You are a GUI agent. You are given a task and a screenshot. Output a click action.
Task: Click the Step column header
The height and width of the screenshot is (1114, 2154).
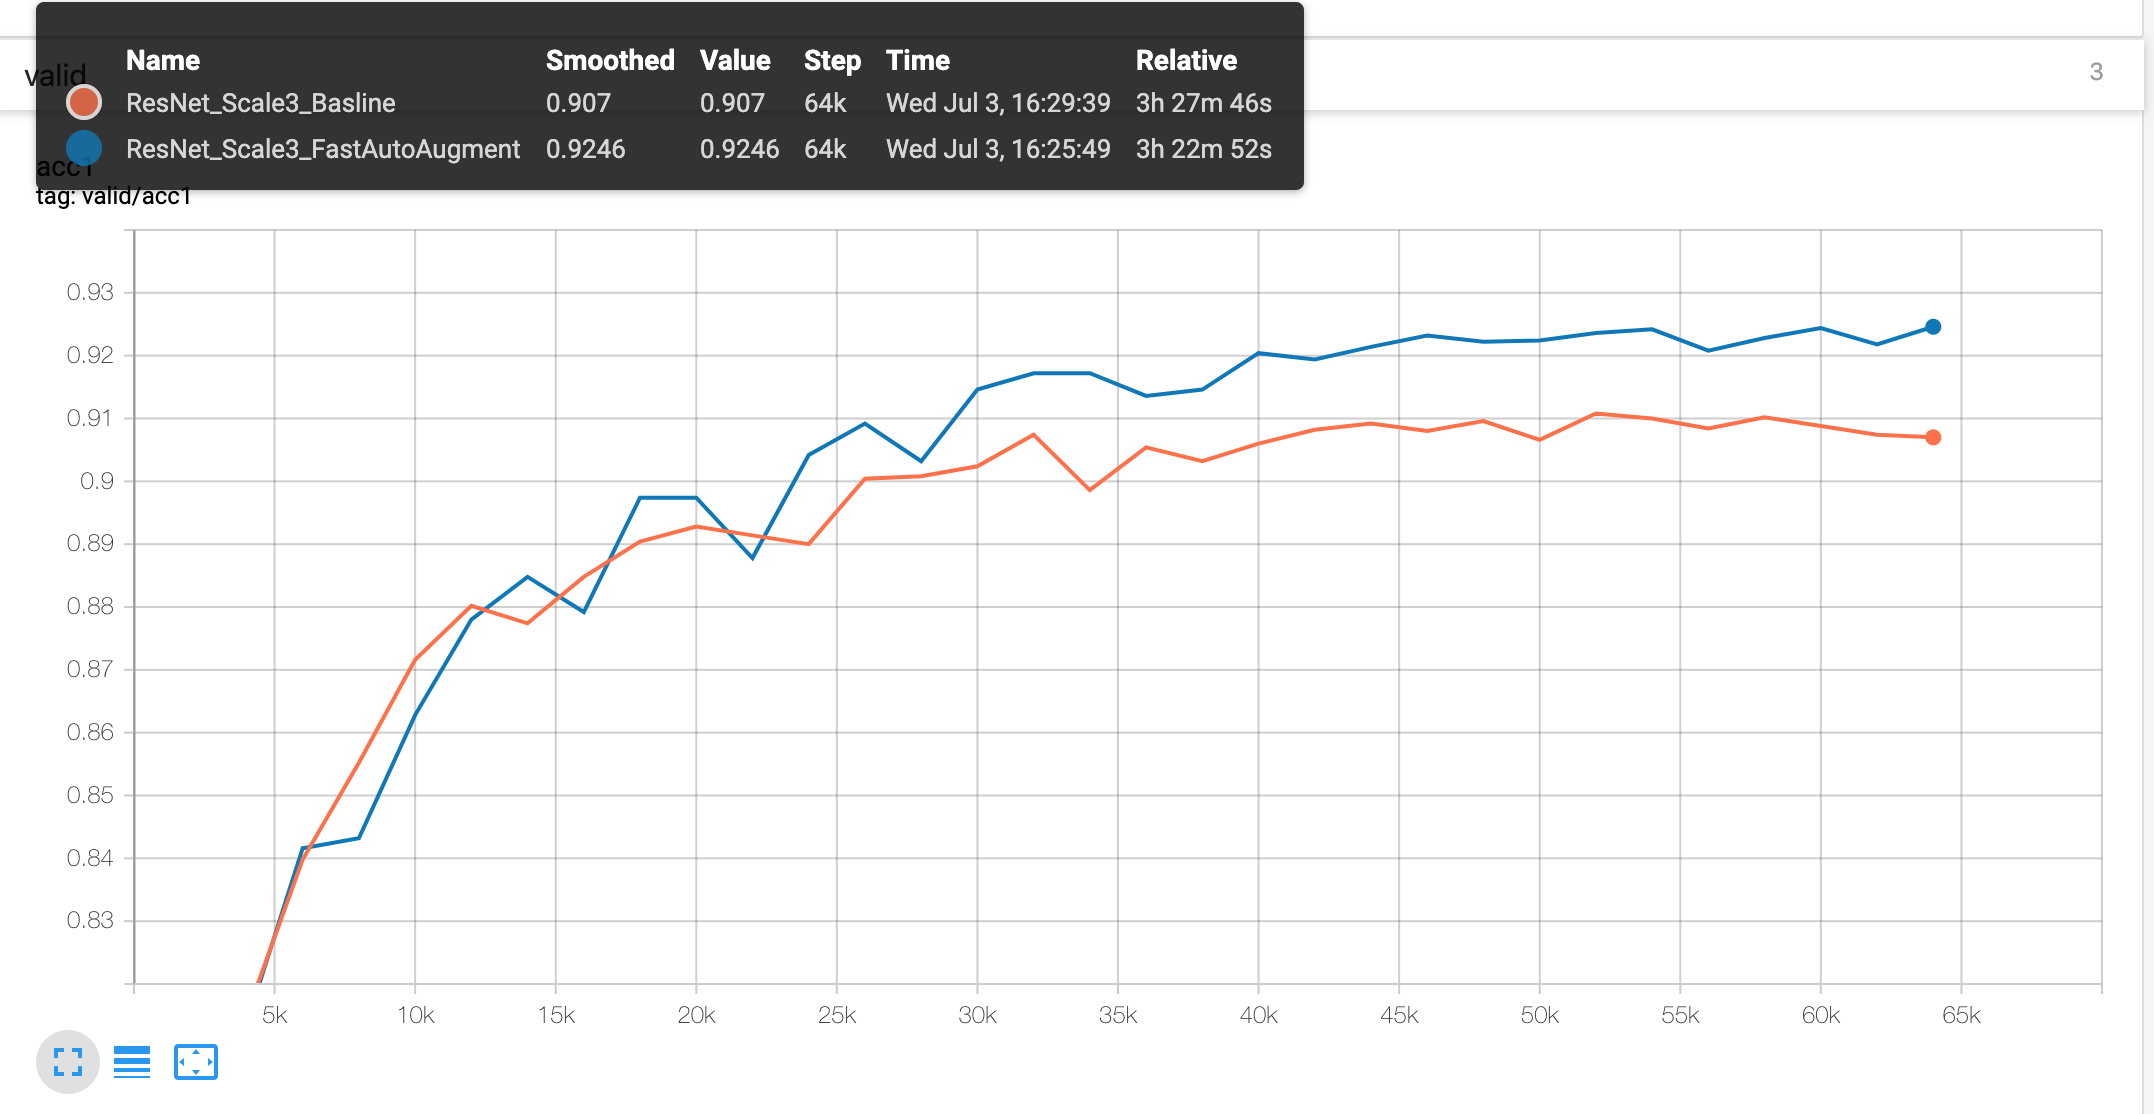(832, 60)
